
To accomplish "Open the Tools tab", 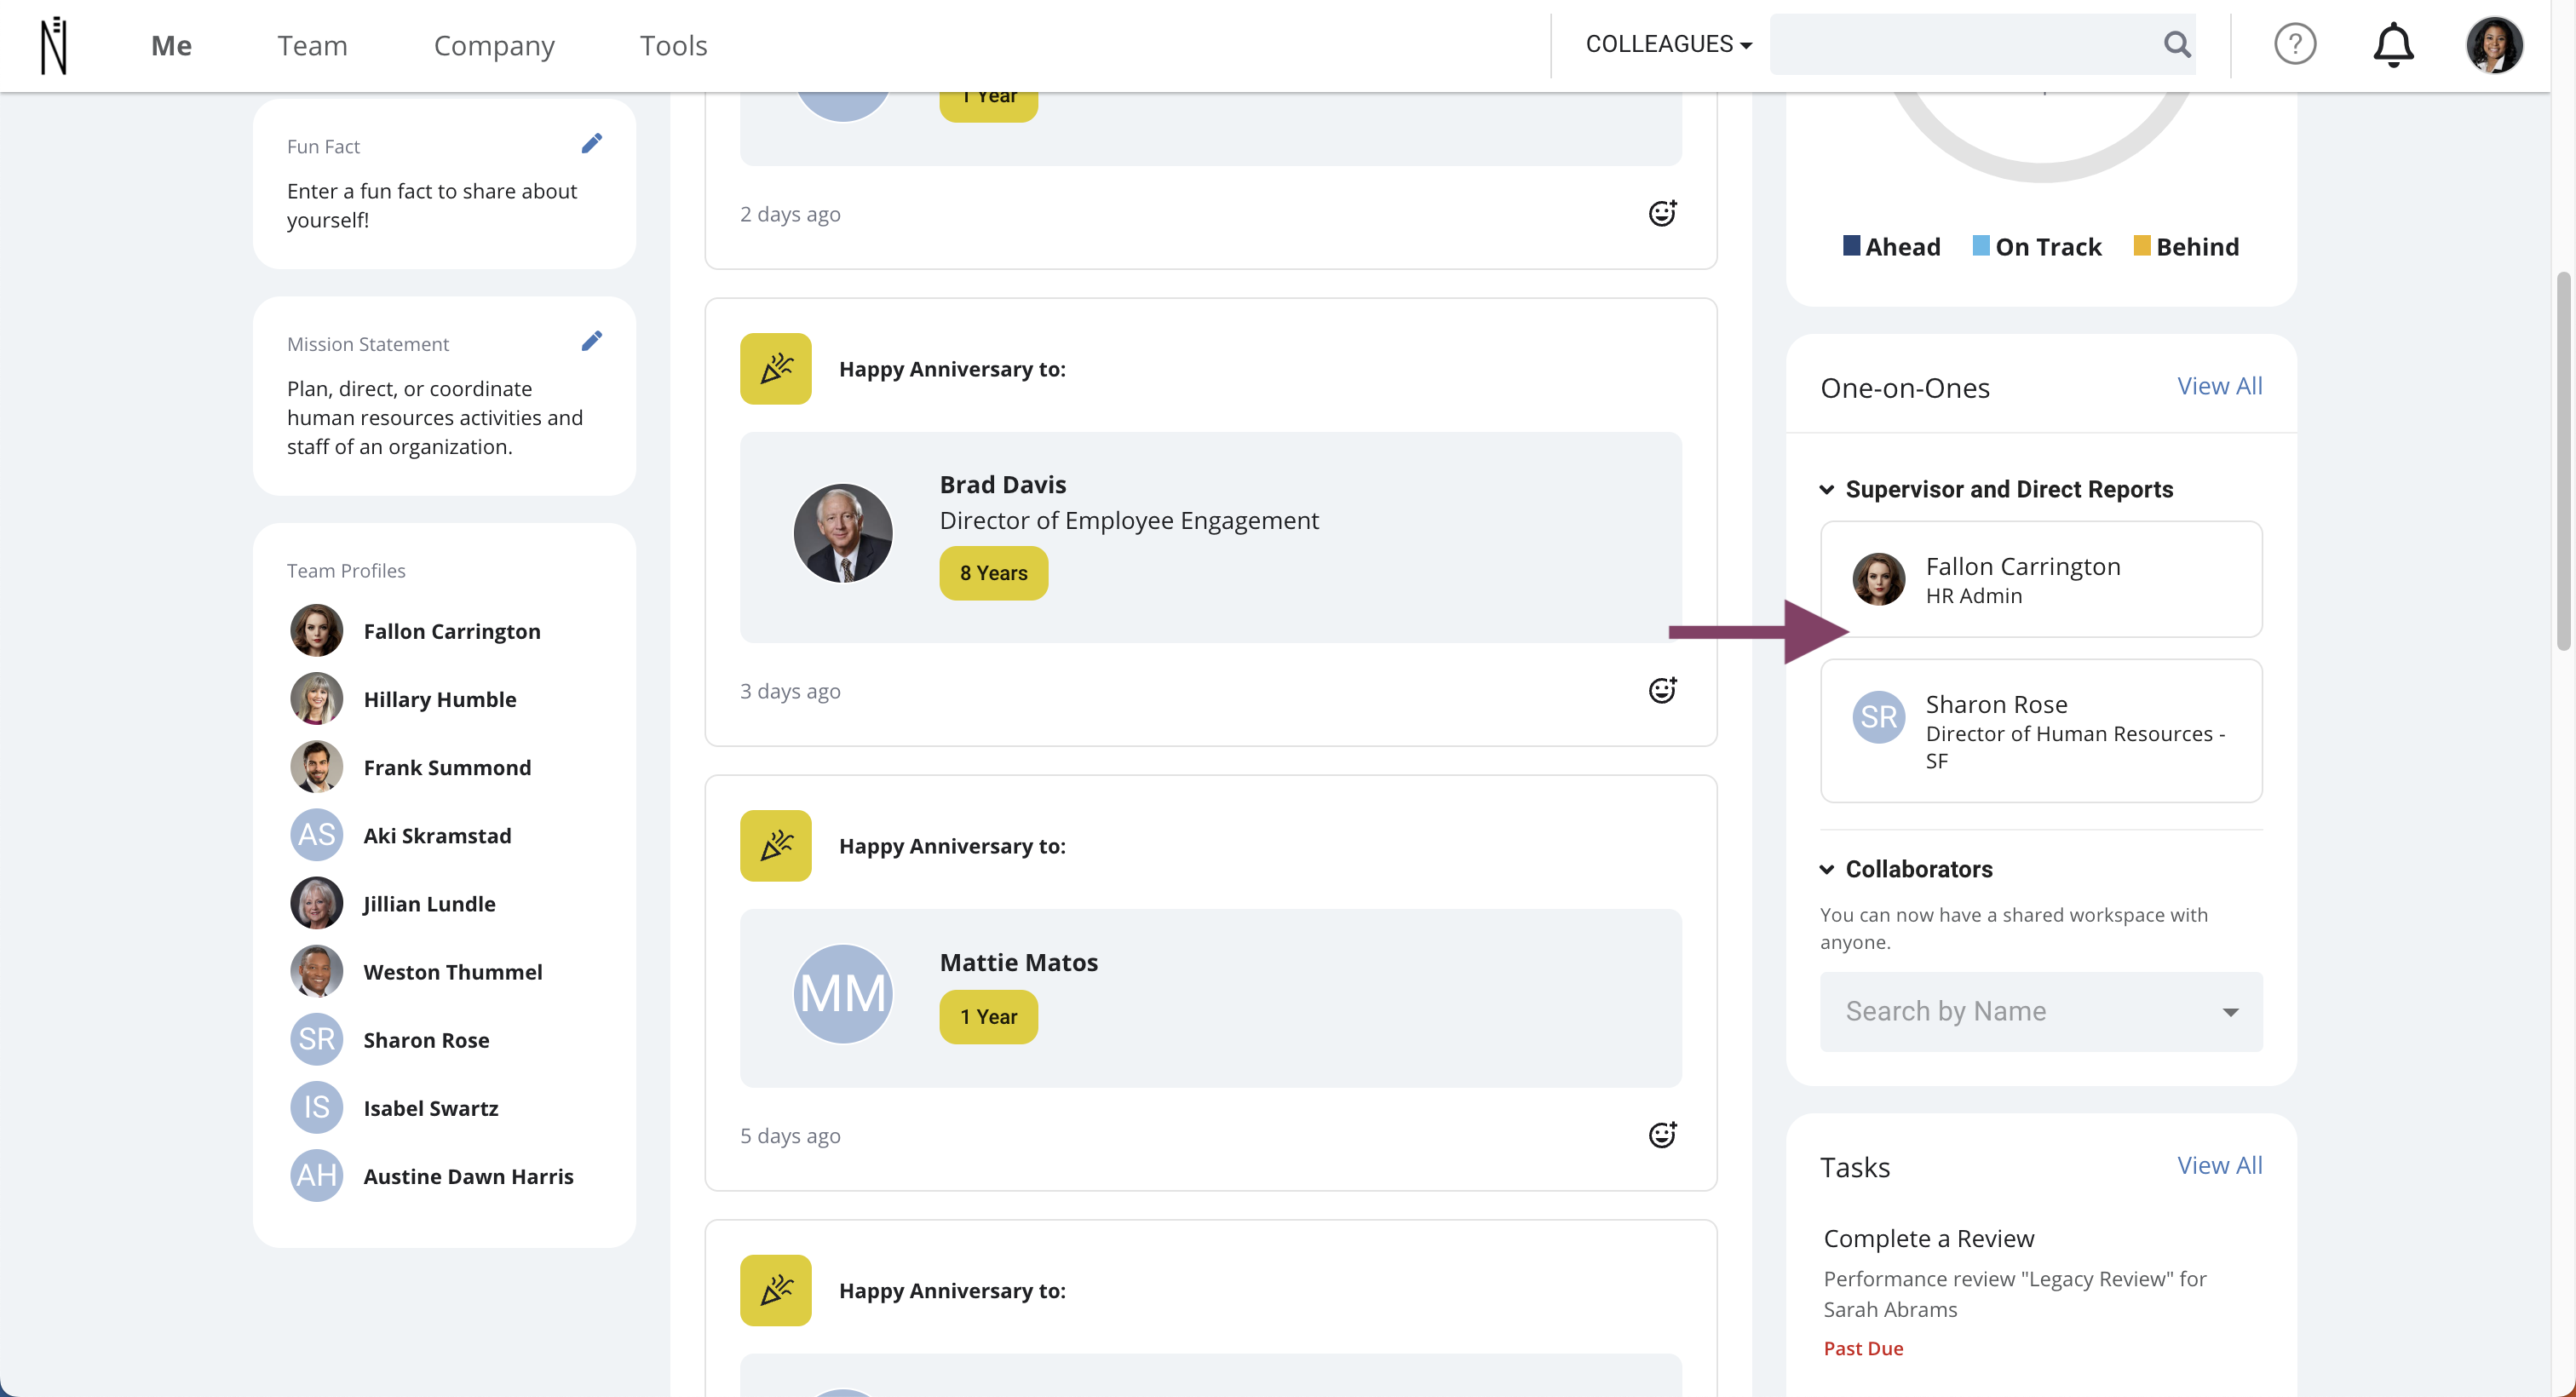I will (x=673, y=45).
